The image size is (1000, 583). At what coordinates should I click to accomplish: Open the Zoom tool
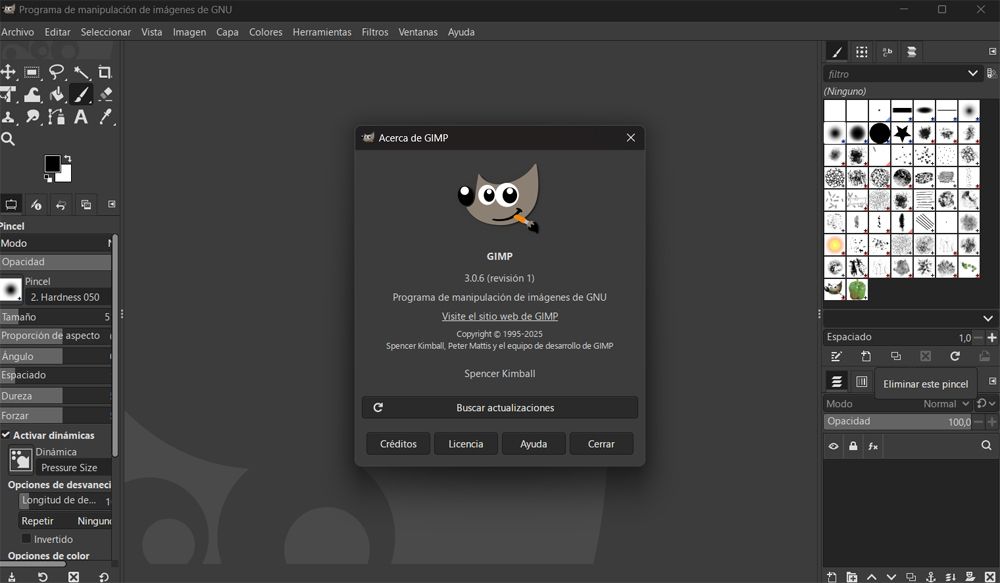pyautogui.click(x=9, y=139)
